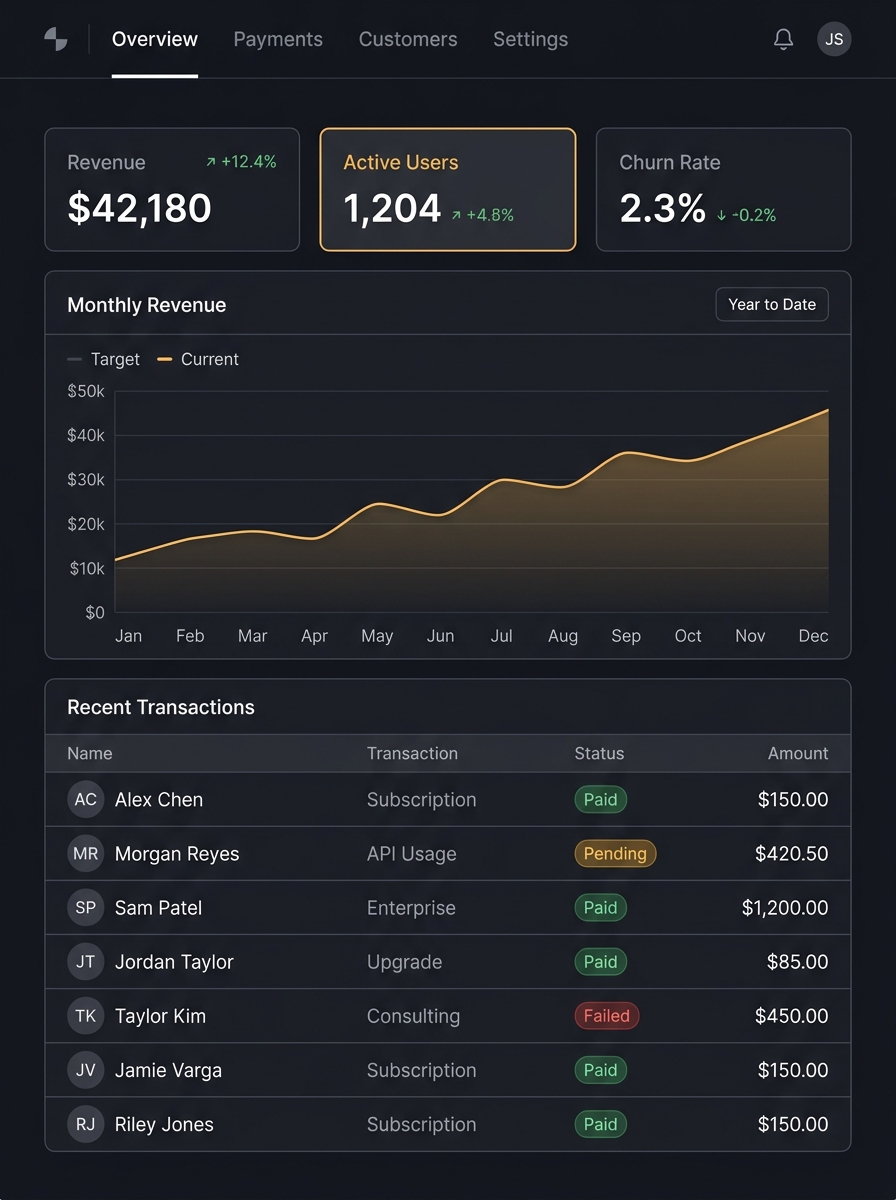Click the Paid badge on Jordan Taylor's row

point(600,961)
